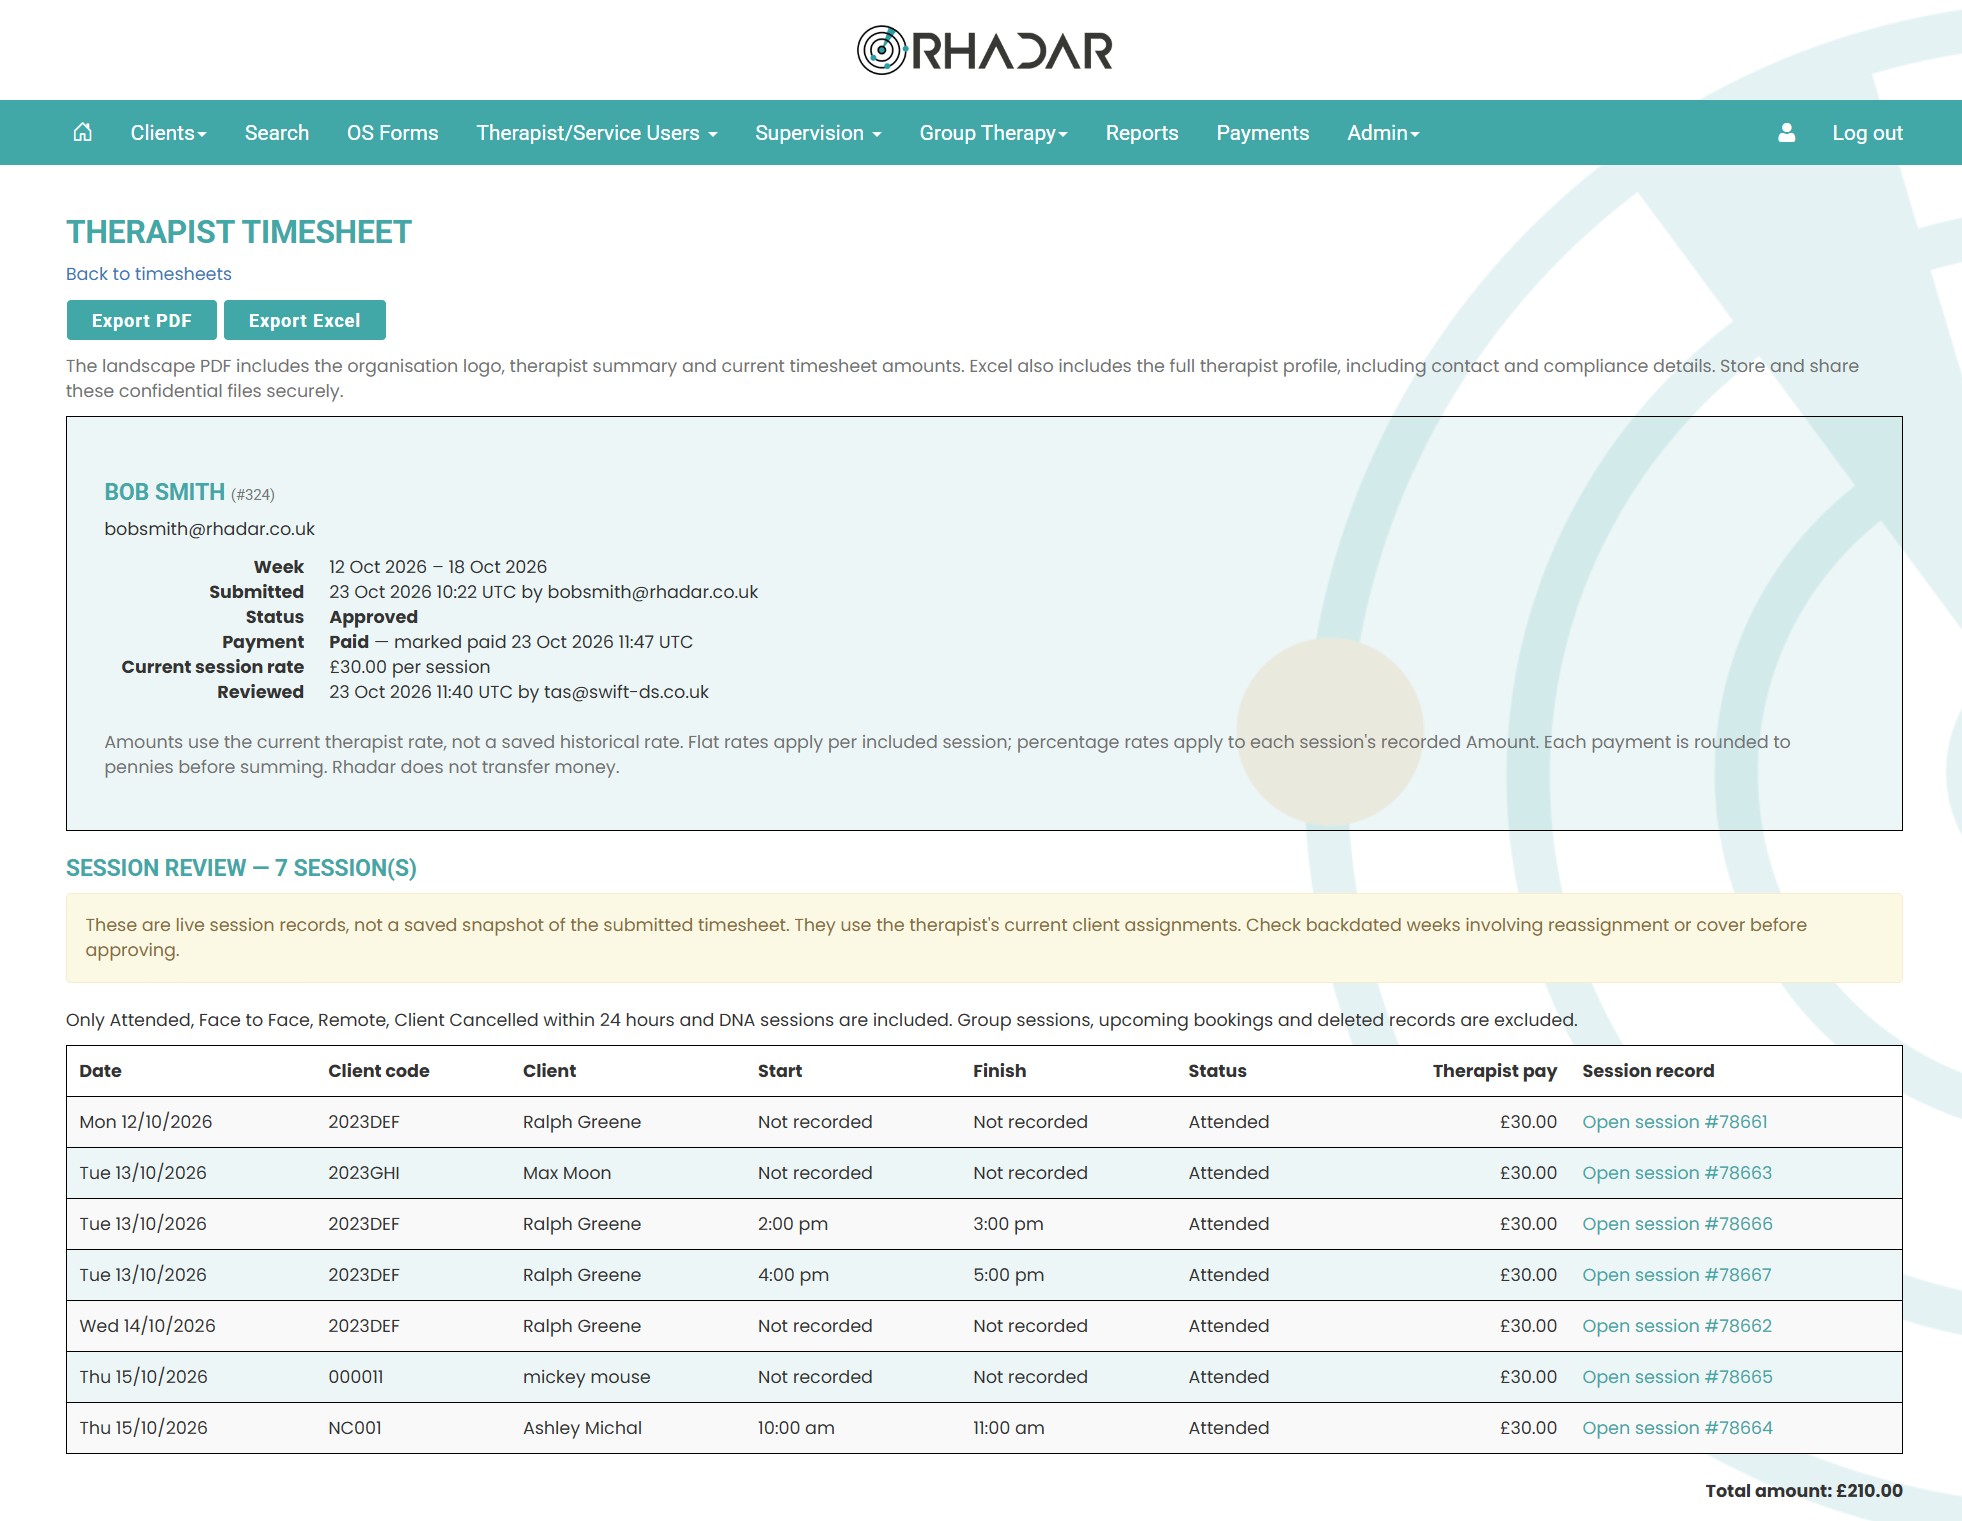Click the Session Review — 7 Session(s) heading
This screenshot has height=1521, width=1962.
point(241,868)
